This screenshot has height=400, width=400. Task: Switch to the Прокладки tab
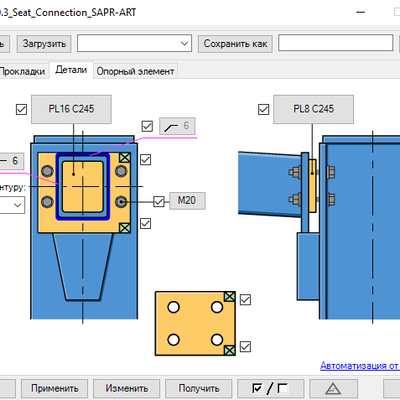[22, 71]
